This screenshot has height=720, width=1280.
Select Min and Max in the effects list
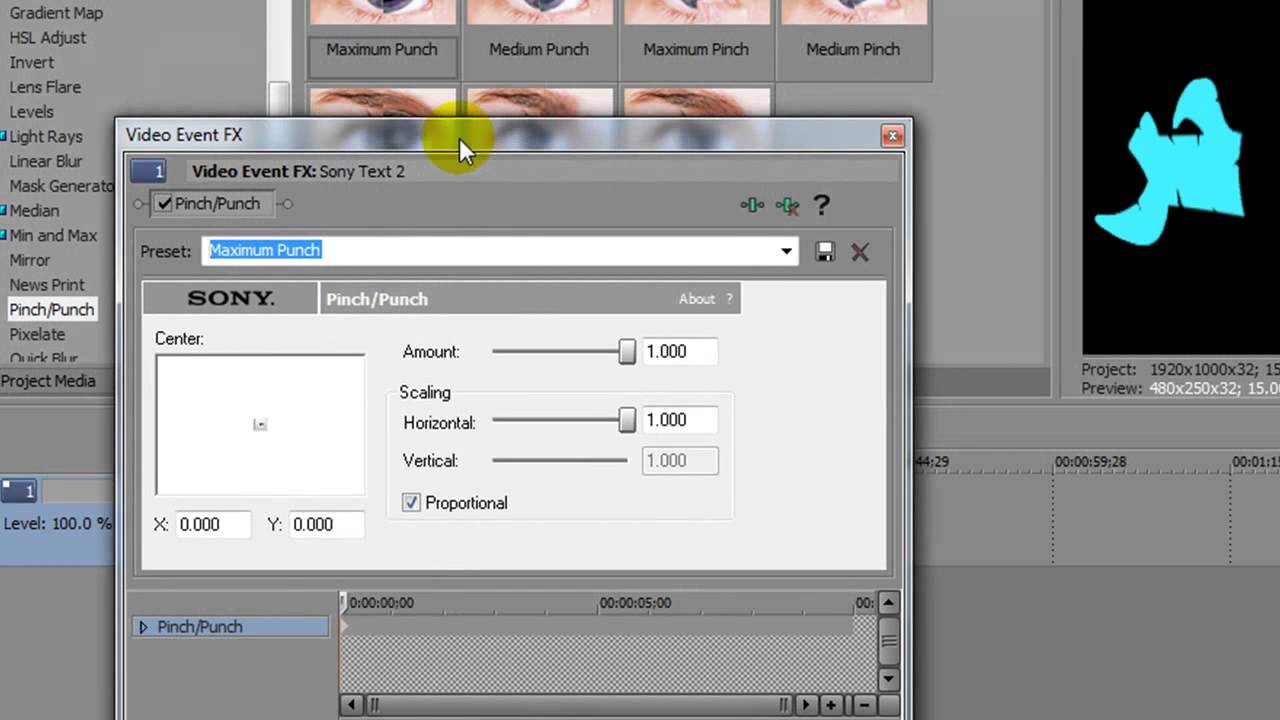pyautogui.click(x=53, y=236)
